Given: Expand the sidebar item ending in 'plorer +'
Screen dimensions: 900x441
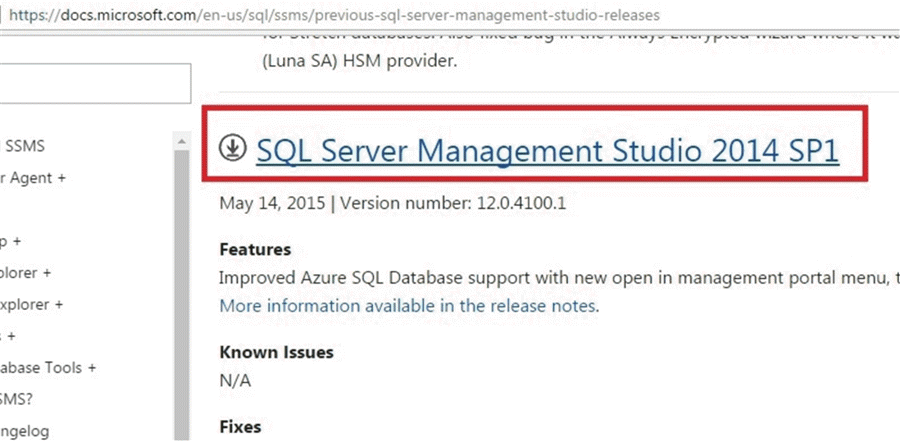Looking at the screenshot, I should point(27,272).
